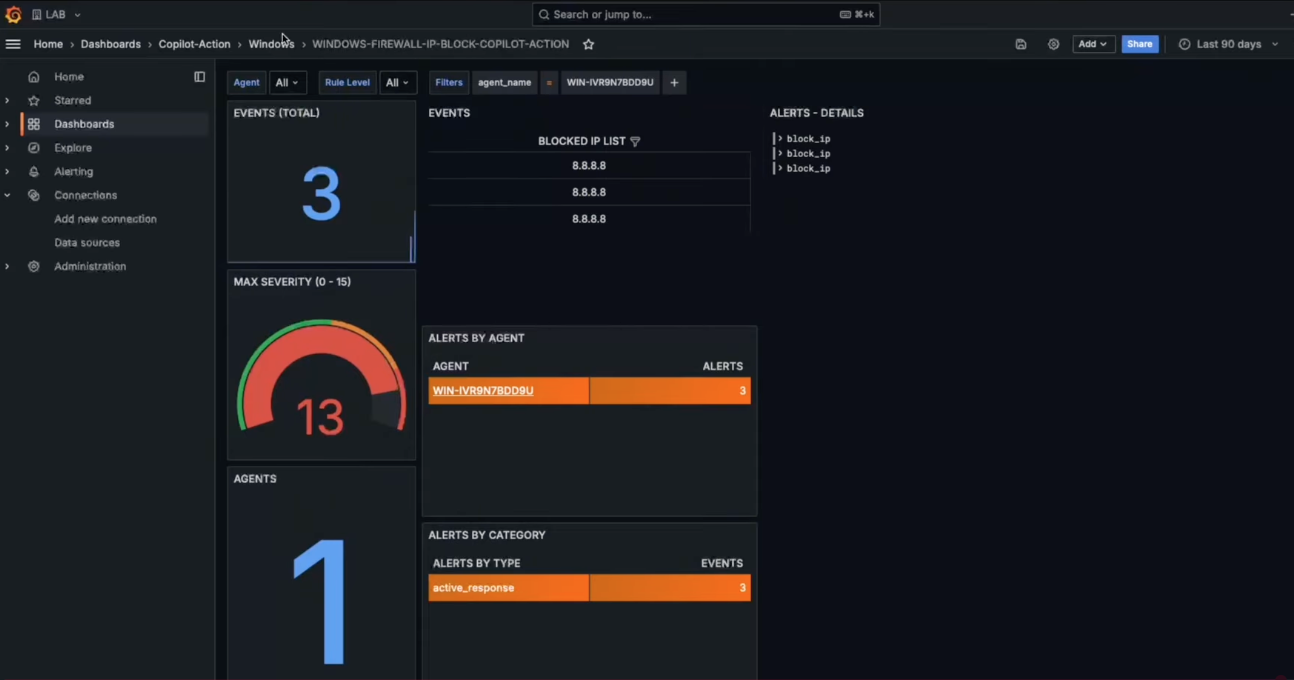Expand the Explore section chevron
This screenshot has width=1294, height=680.
(x=7, y=148)
